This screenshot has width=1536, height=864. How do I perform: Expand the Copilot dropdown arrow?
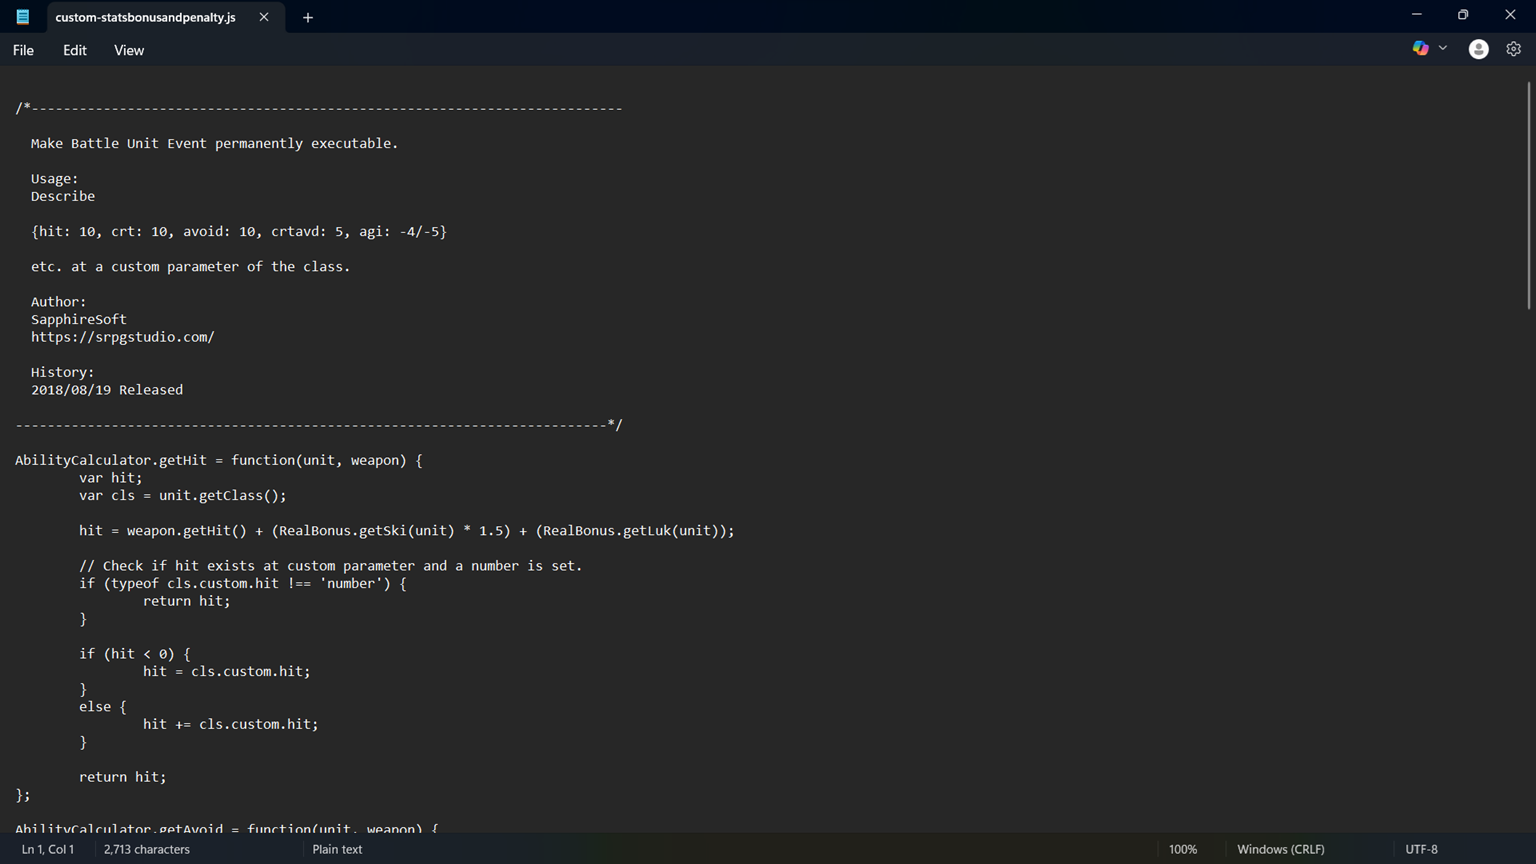coord(1443,48)
